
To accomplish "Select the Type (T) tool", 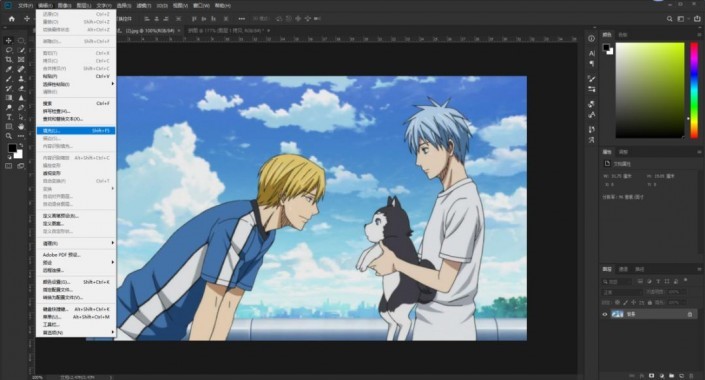I will point(9,117).
